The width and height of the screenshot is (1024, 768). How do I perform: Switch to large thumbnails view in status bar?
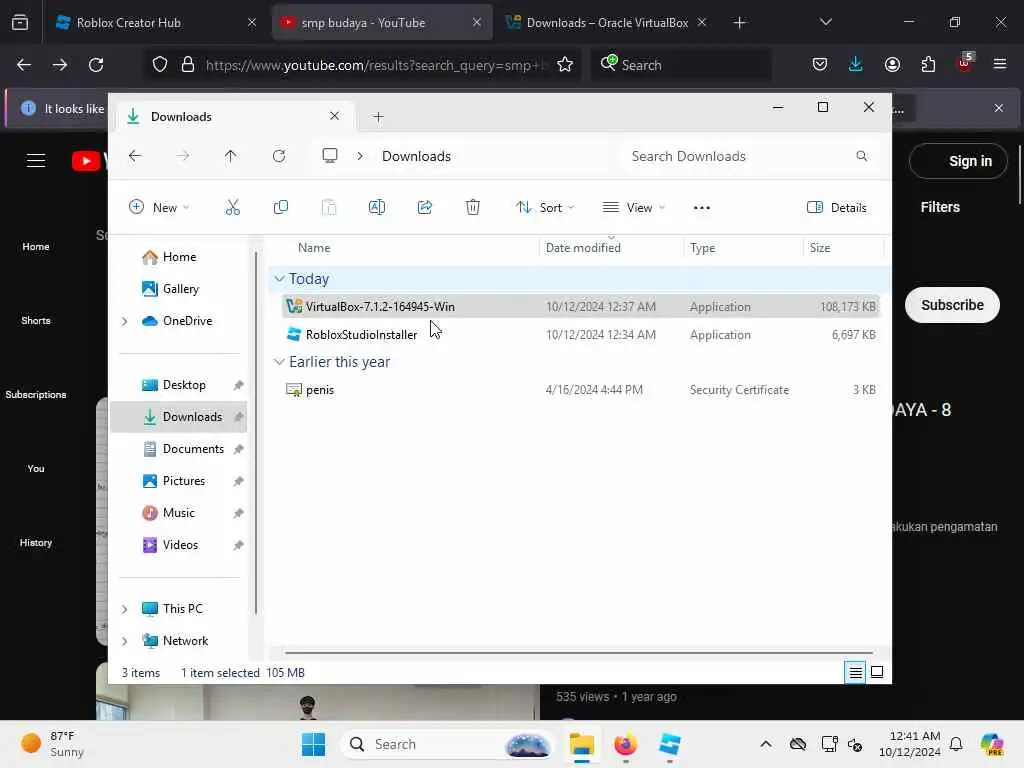click(877, 672)
